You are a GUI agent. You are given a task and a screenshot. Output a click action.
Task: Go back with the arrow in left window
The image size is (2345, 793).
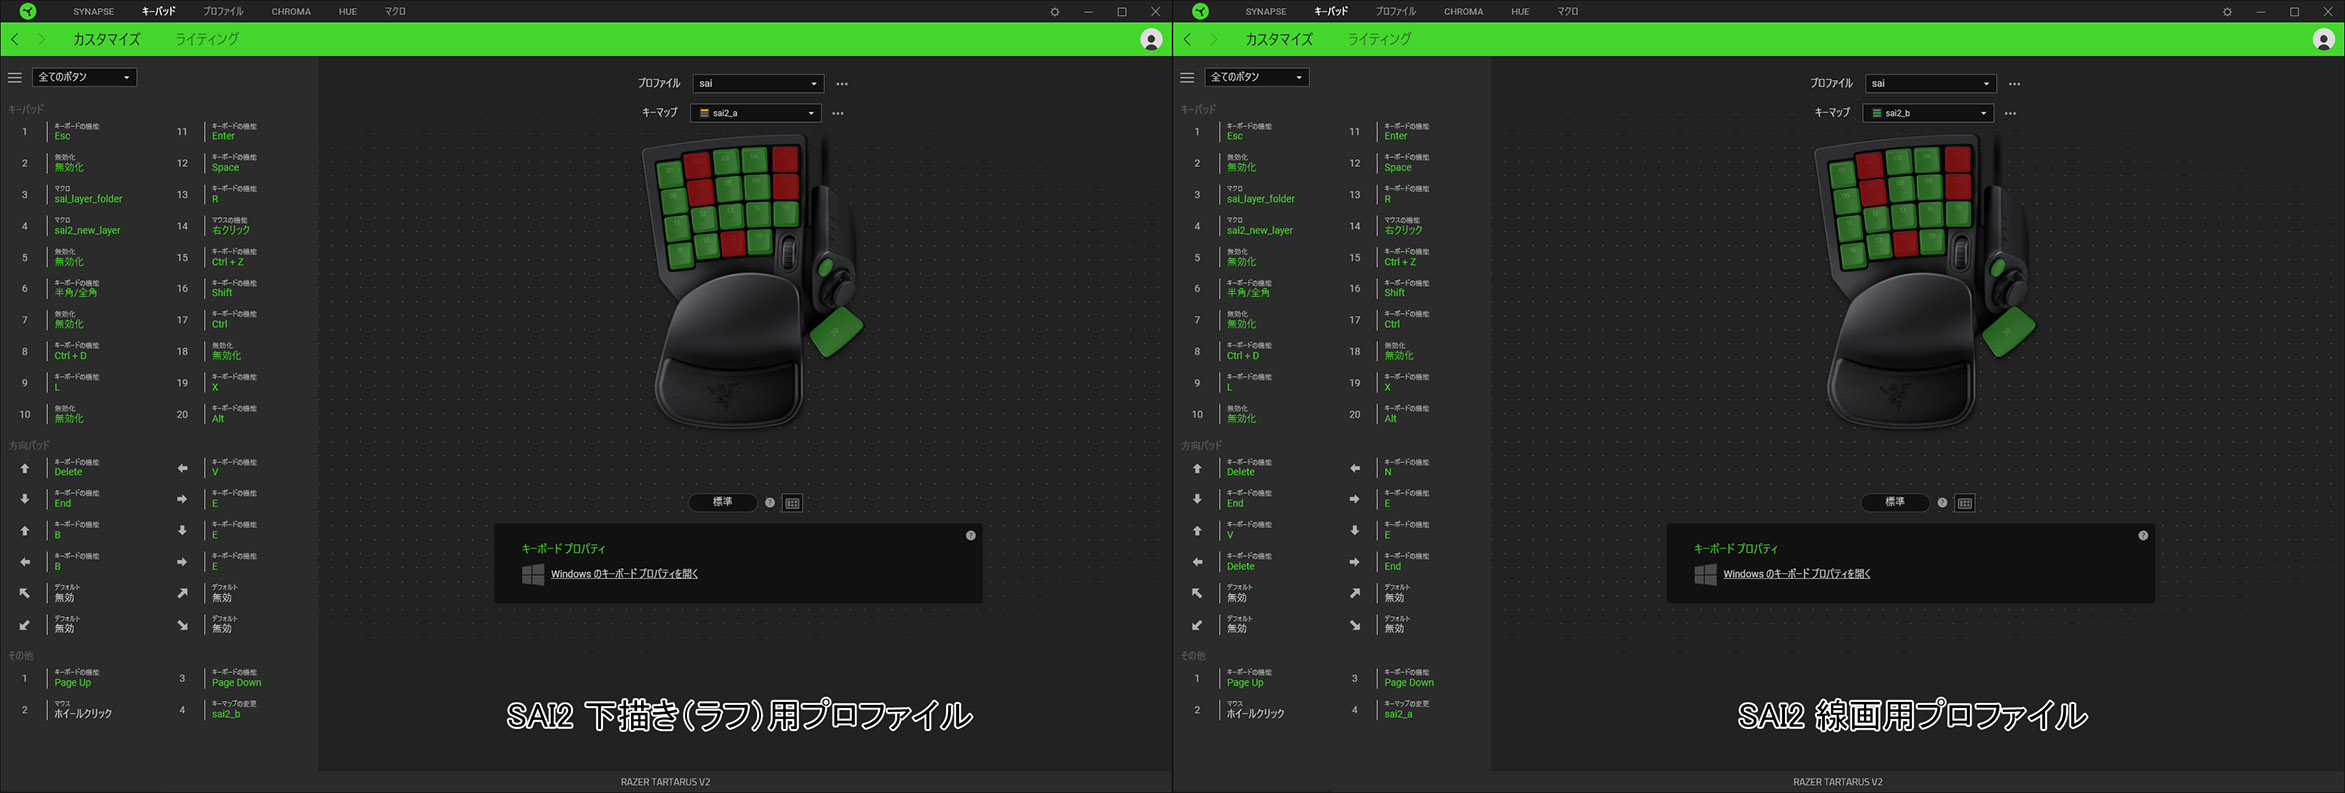[15, 39]
